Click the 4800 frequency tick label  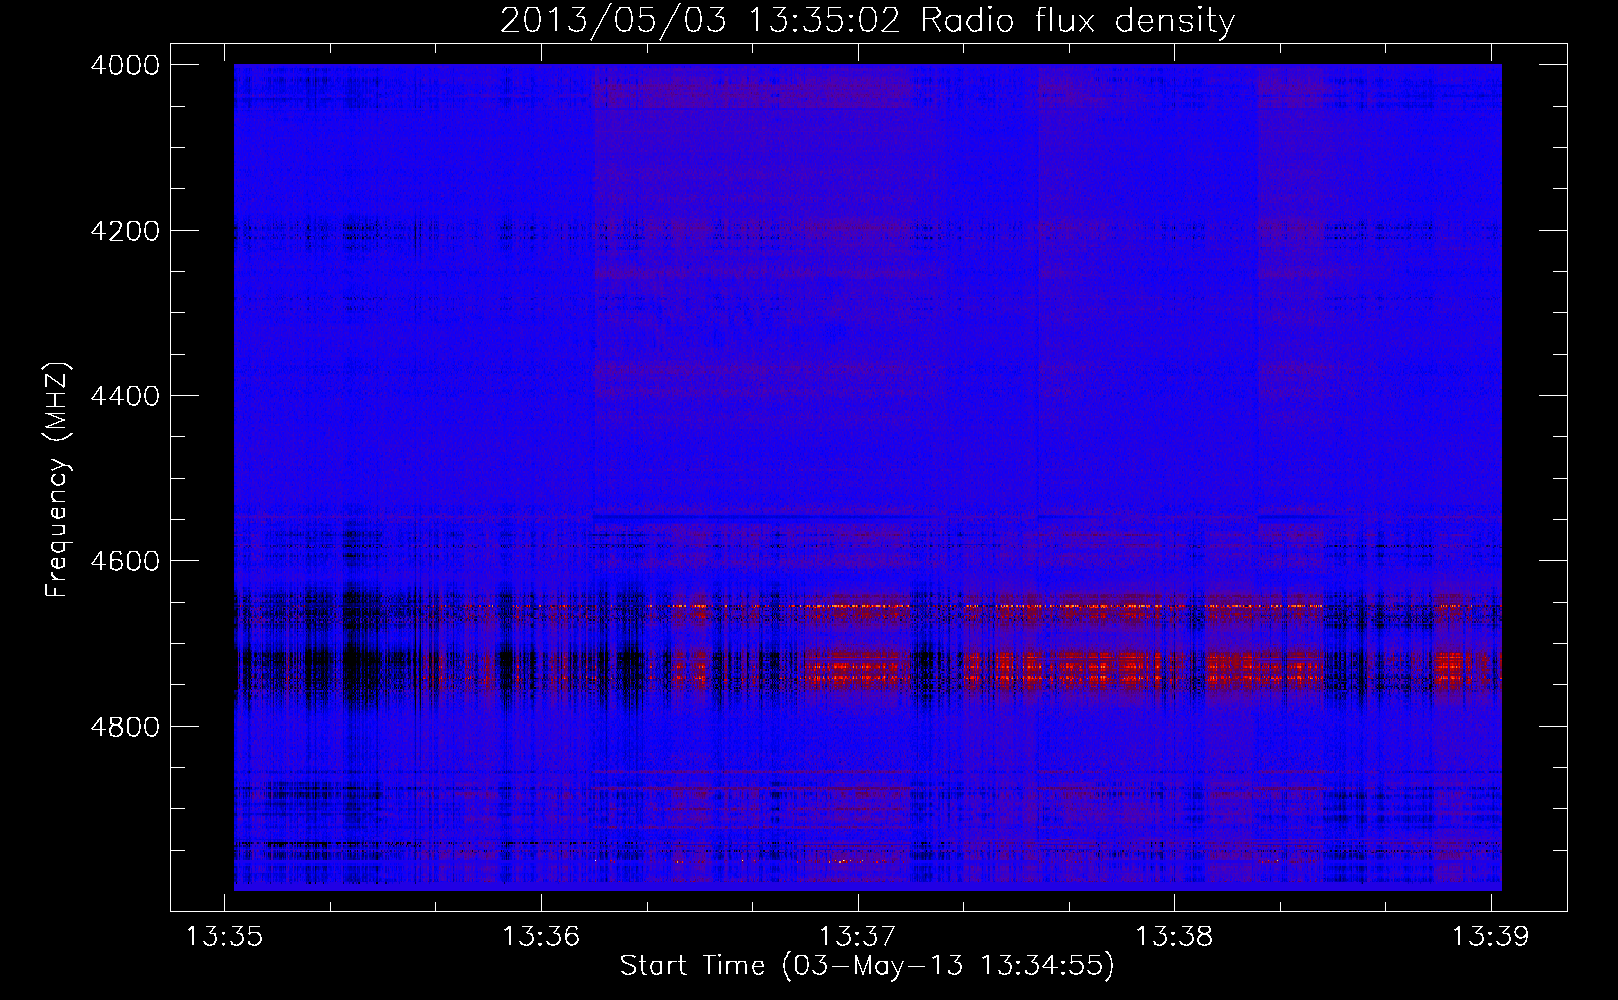(x=125, y=726)
